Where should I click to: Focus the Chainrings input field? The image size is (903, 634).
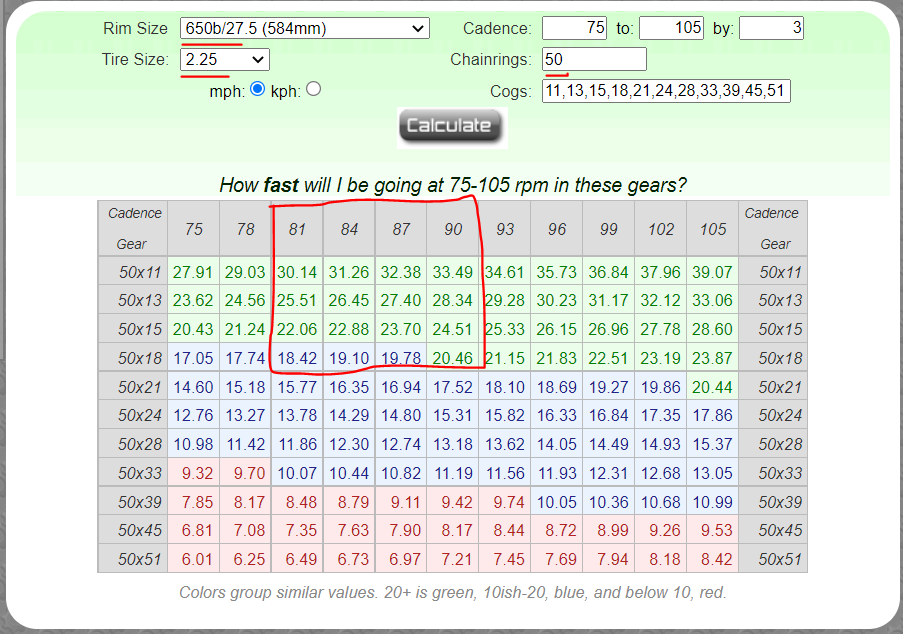(x=594, y=60)
